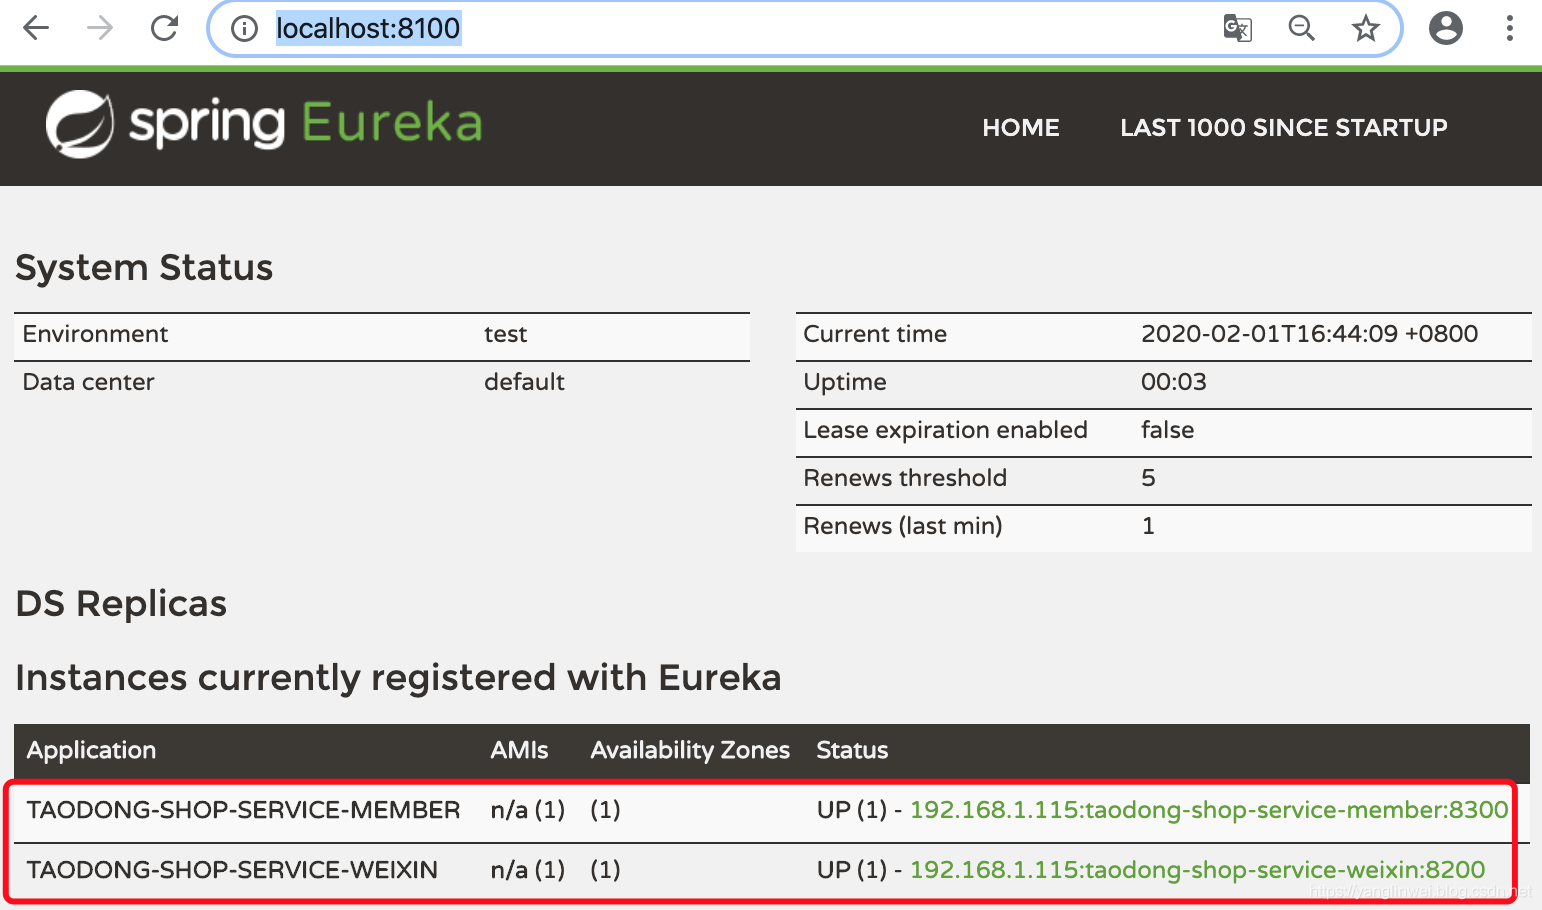This screenshot has height=910, width=1542.
Task: Click the Availability Zones column header
Action: point(690,750)
